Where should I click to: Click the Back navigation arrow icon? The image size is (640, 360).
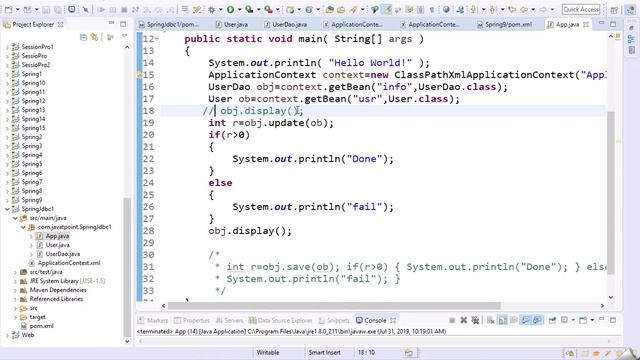click(x=524, y=9)
